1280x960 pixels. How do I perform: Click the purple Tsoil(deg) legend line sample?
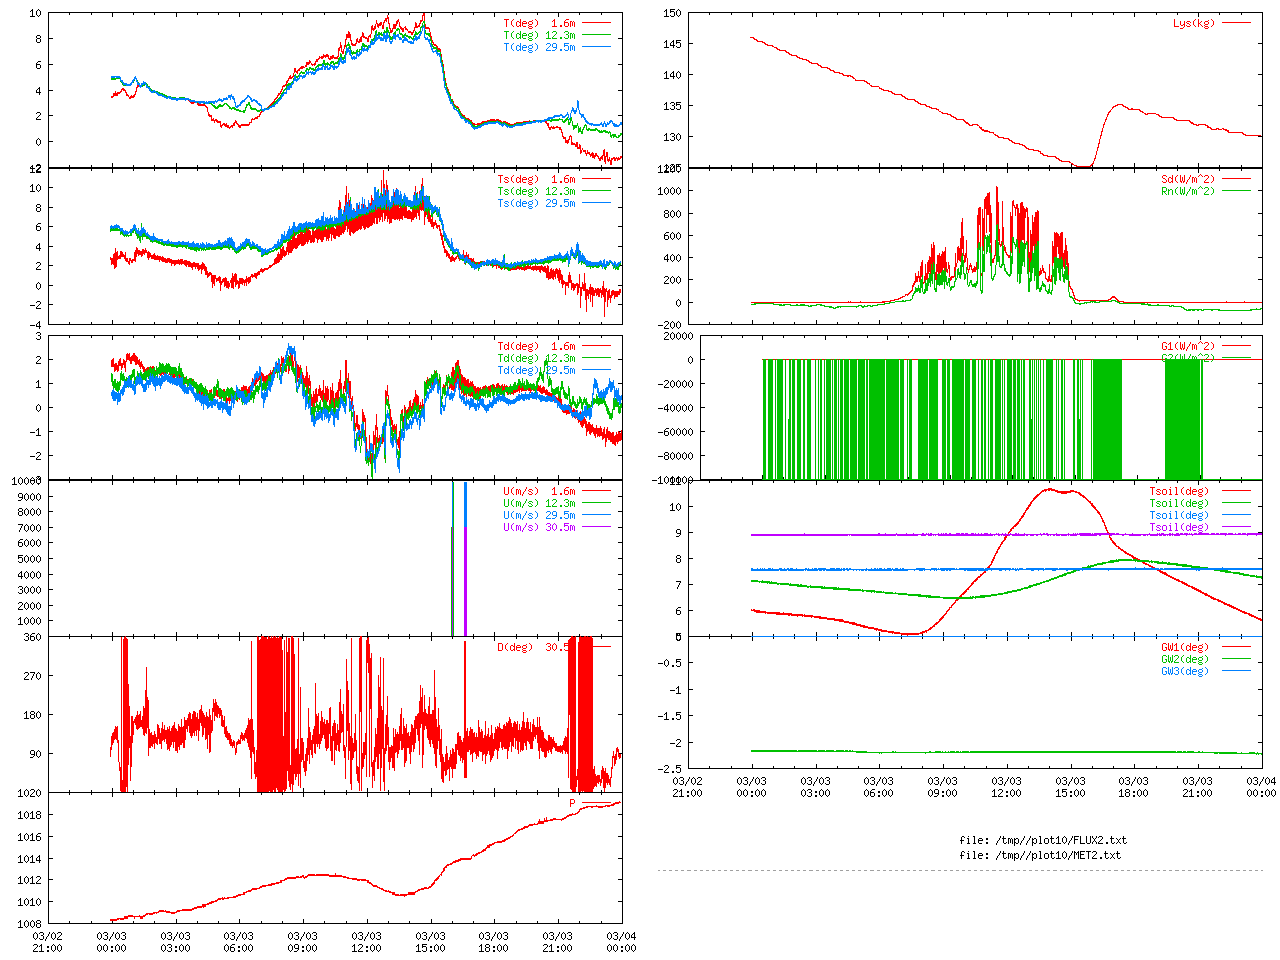[x=1236, y=527]
